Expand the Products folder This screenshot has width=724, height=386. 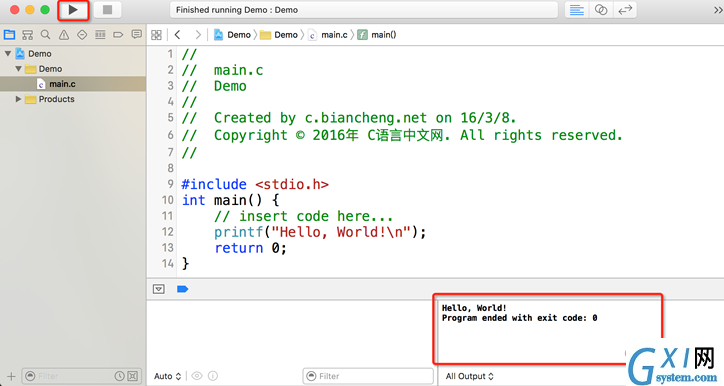point(18,99)
